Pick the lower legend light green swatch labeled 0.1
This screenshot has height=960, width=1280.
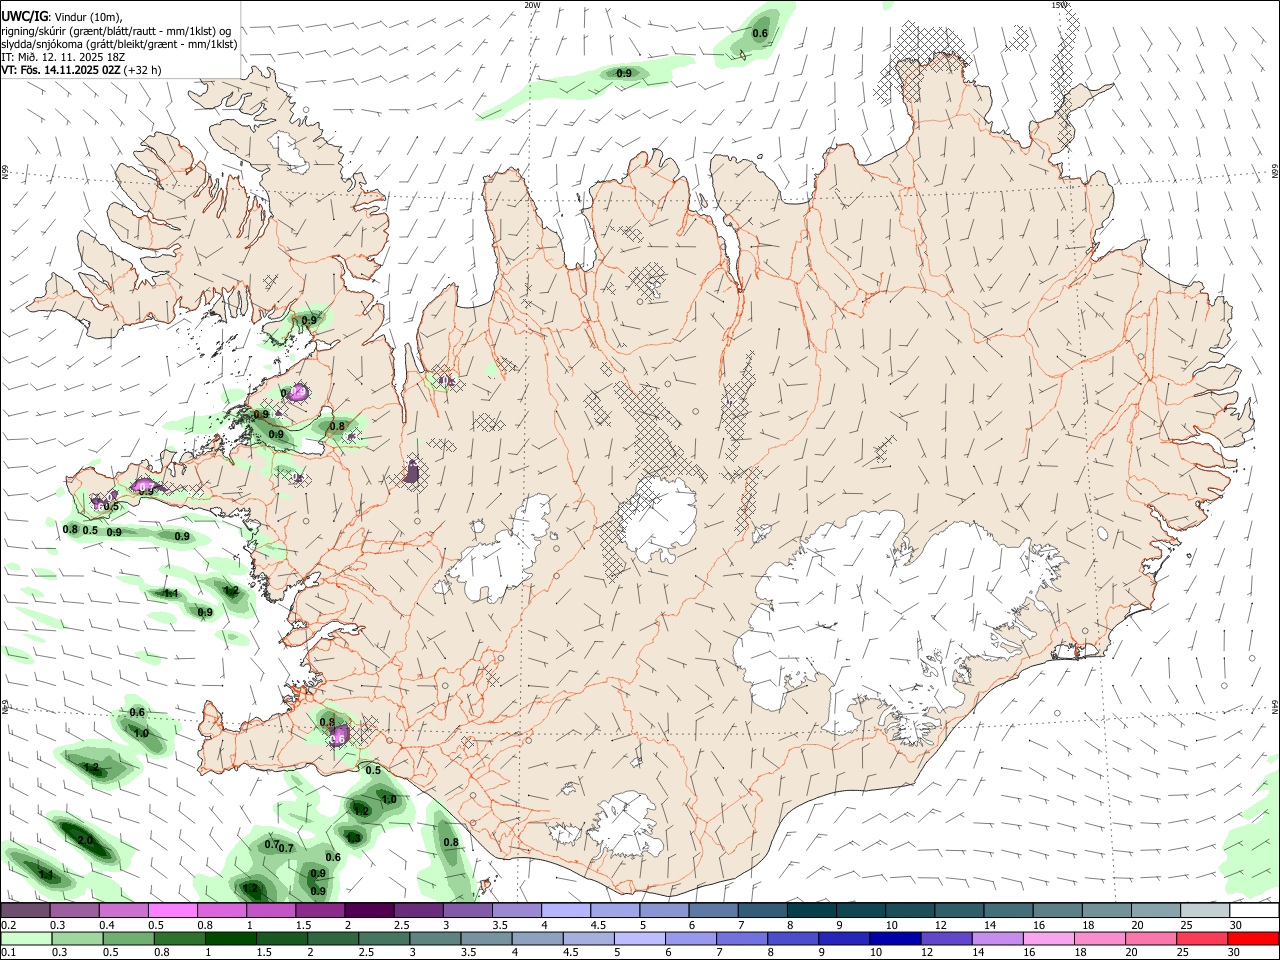click(26, 938)
